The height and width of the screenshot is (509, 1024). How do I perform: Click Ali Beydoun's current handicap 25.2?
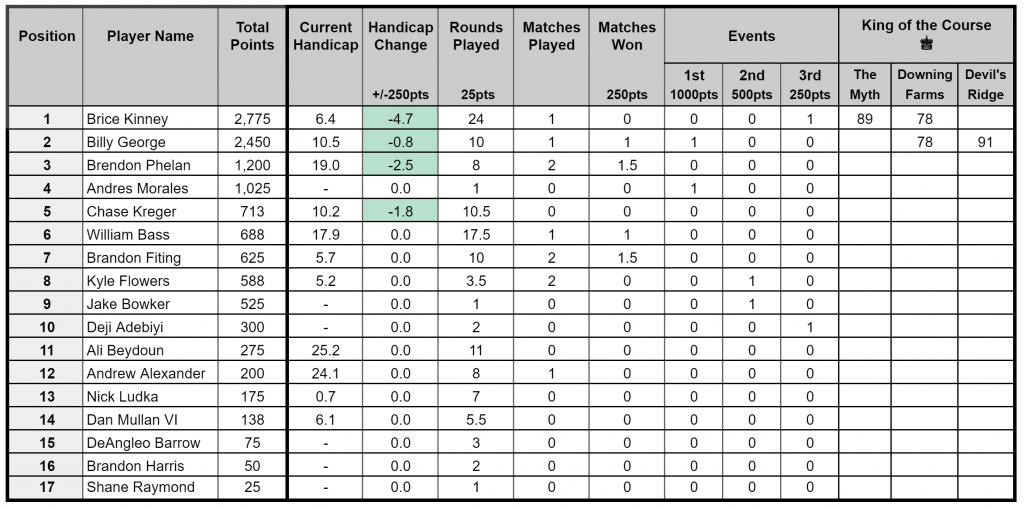(x=325, y=350)
